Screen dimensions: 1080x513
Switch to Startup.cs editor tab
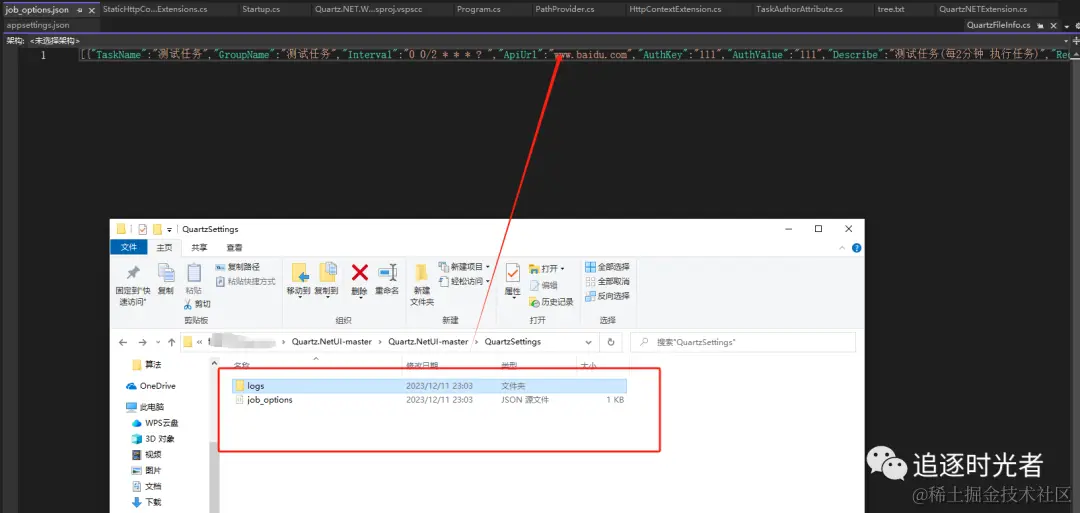(x=261, y=10)
